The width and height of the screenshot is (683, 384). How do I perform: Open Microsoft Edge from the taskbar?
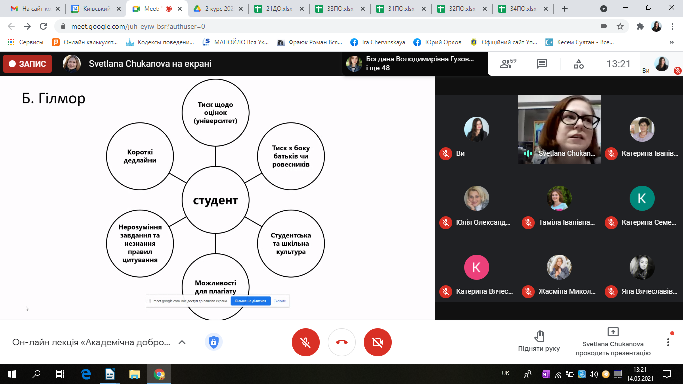[x=86, y=374]
